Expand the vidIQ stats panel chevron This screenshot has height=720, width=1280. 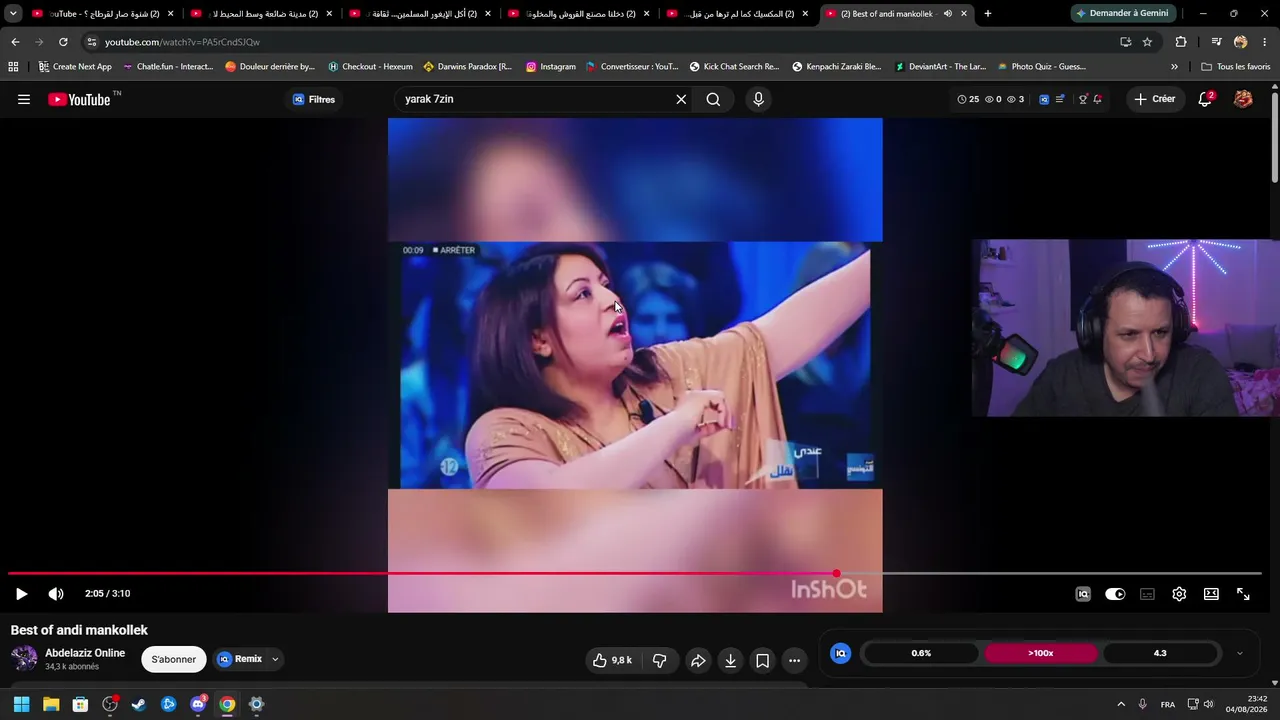[1240, 653]
